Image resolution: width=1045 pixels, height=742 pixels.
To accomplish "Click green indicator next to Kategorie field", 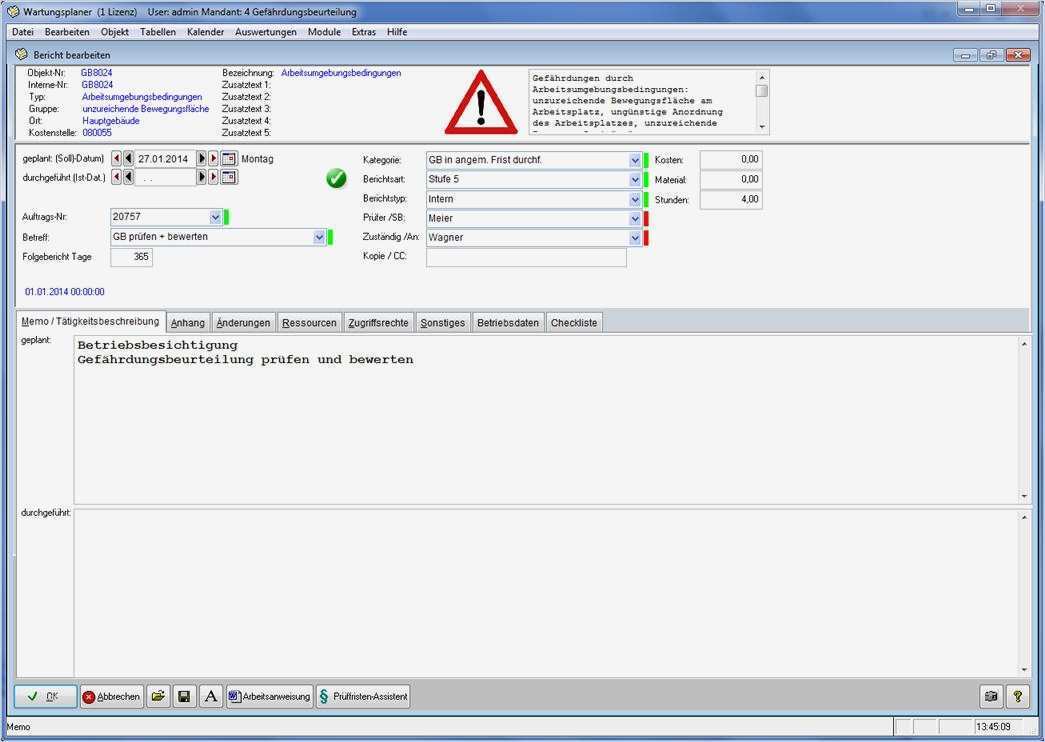I will click(x=646, y=160).
